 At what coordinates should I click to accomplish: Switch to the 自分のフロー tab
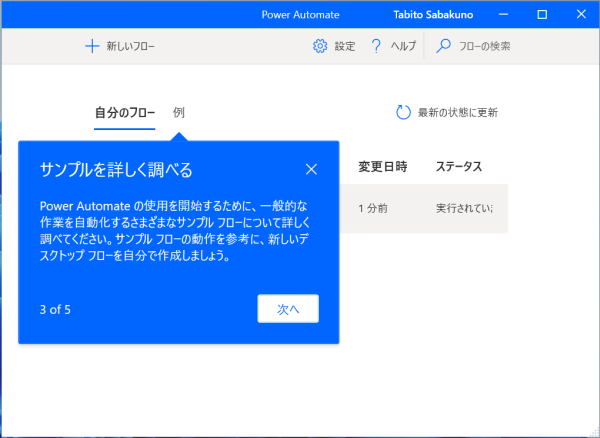click(x=125, y=113)
